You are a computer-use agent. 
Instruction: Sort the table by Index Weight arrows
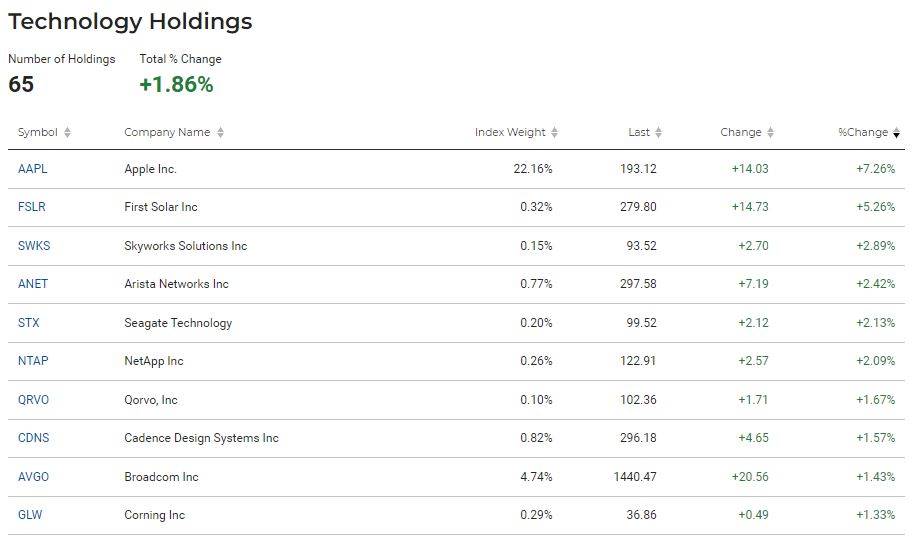pos(554,132)
